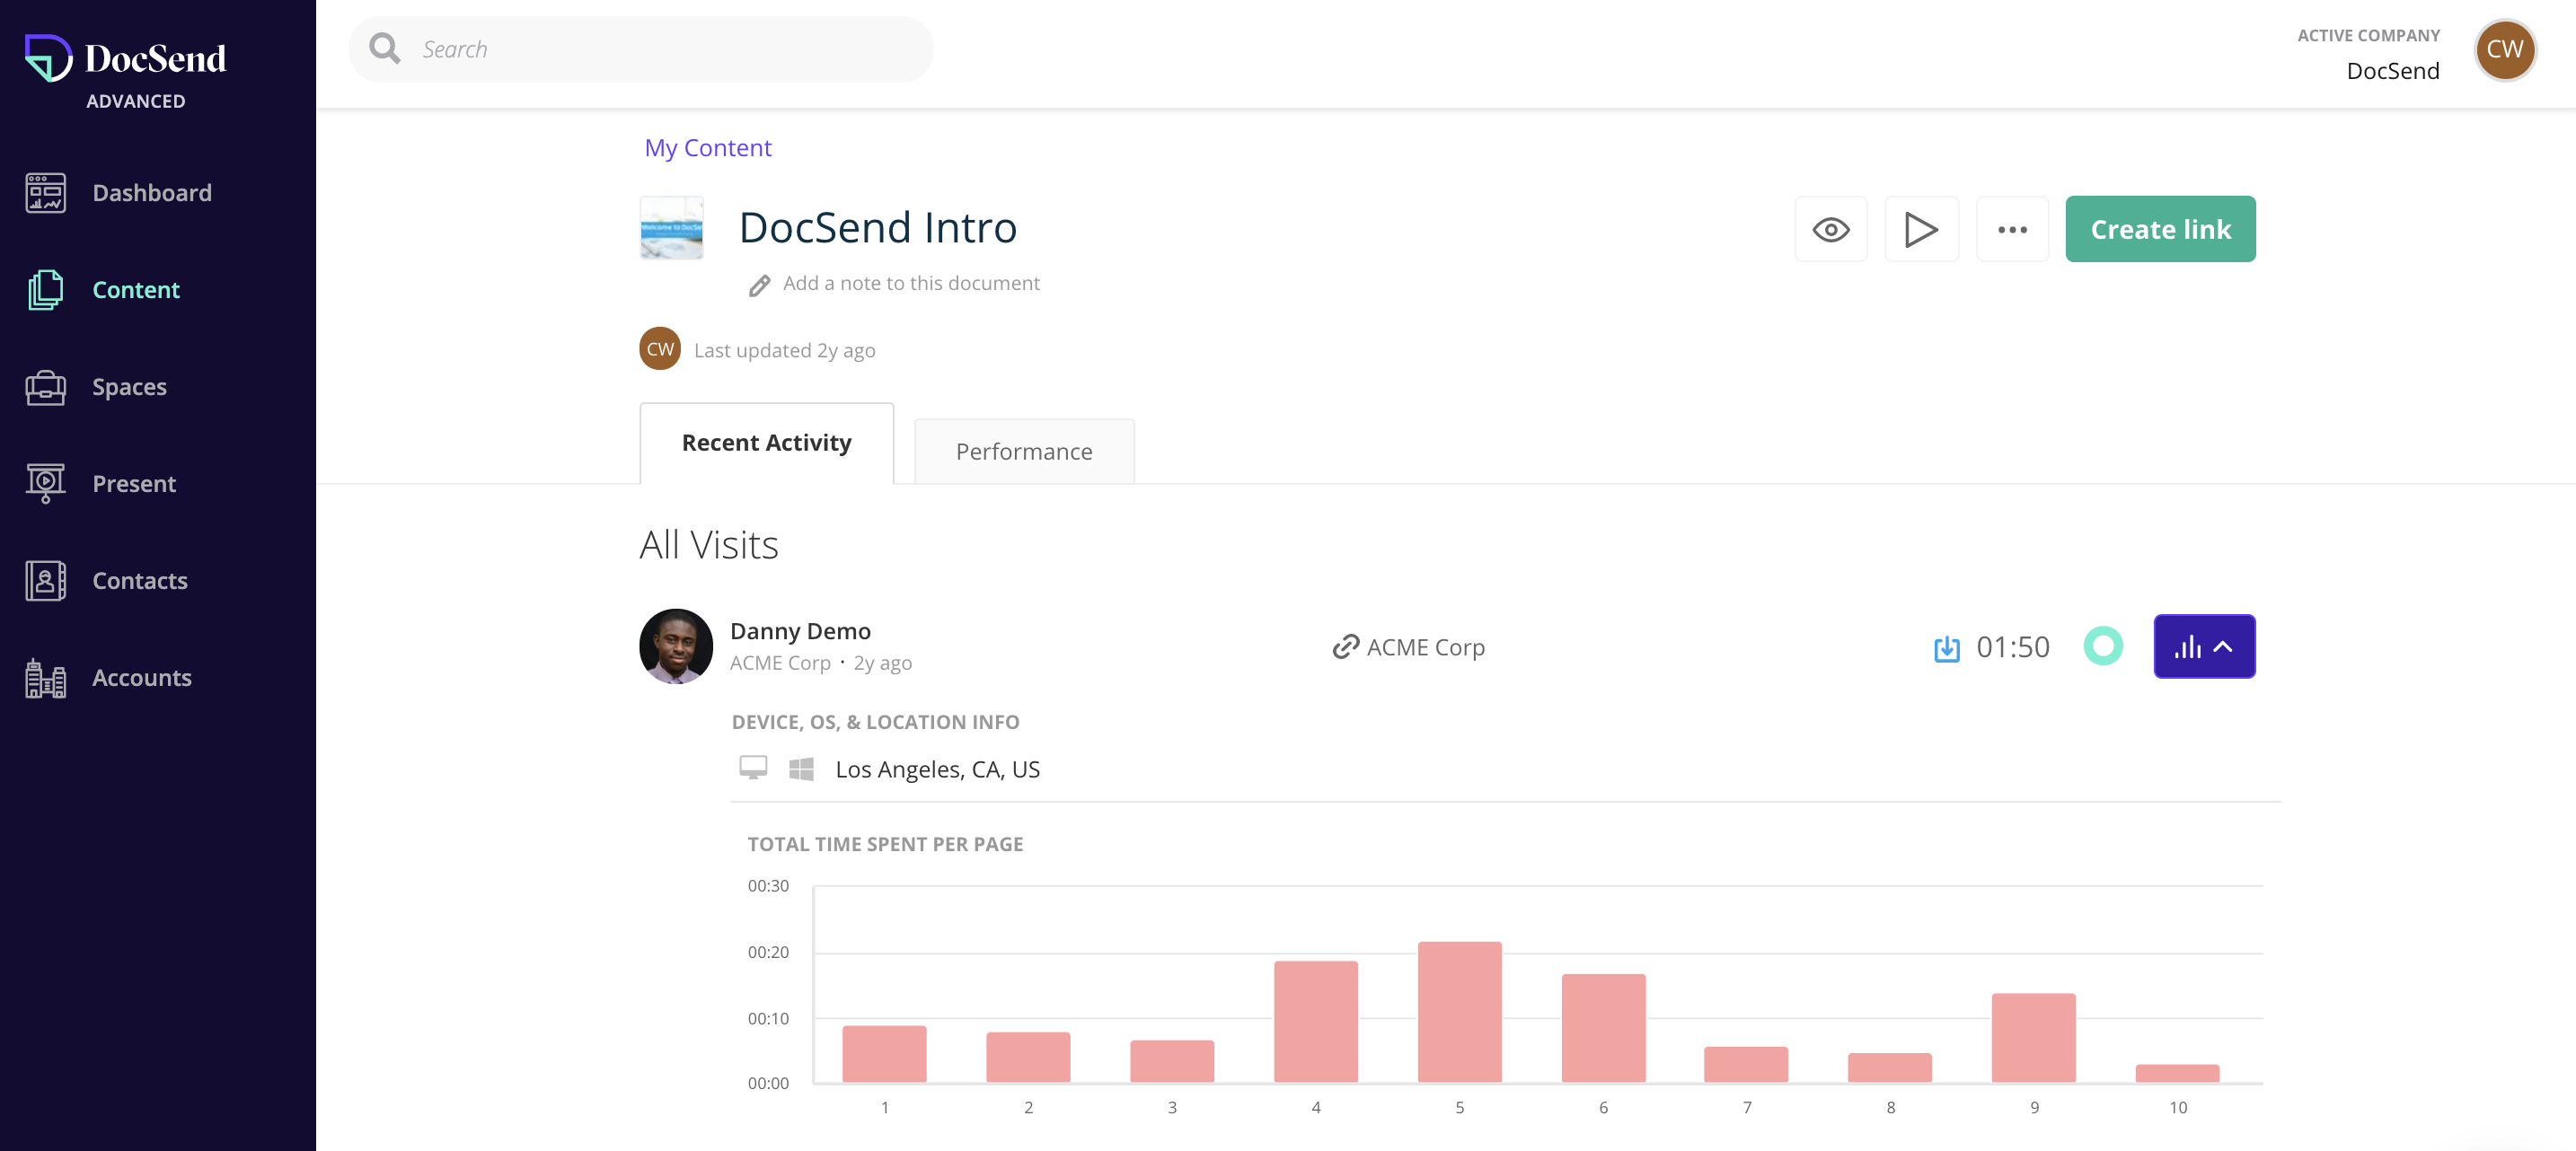Focus the Search input field

pyautogui.click(x=640, y=49)
